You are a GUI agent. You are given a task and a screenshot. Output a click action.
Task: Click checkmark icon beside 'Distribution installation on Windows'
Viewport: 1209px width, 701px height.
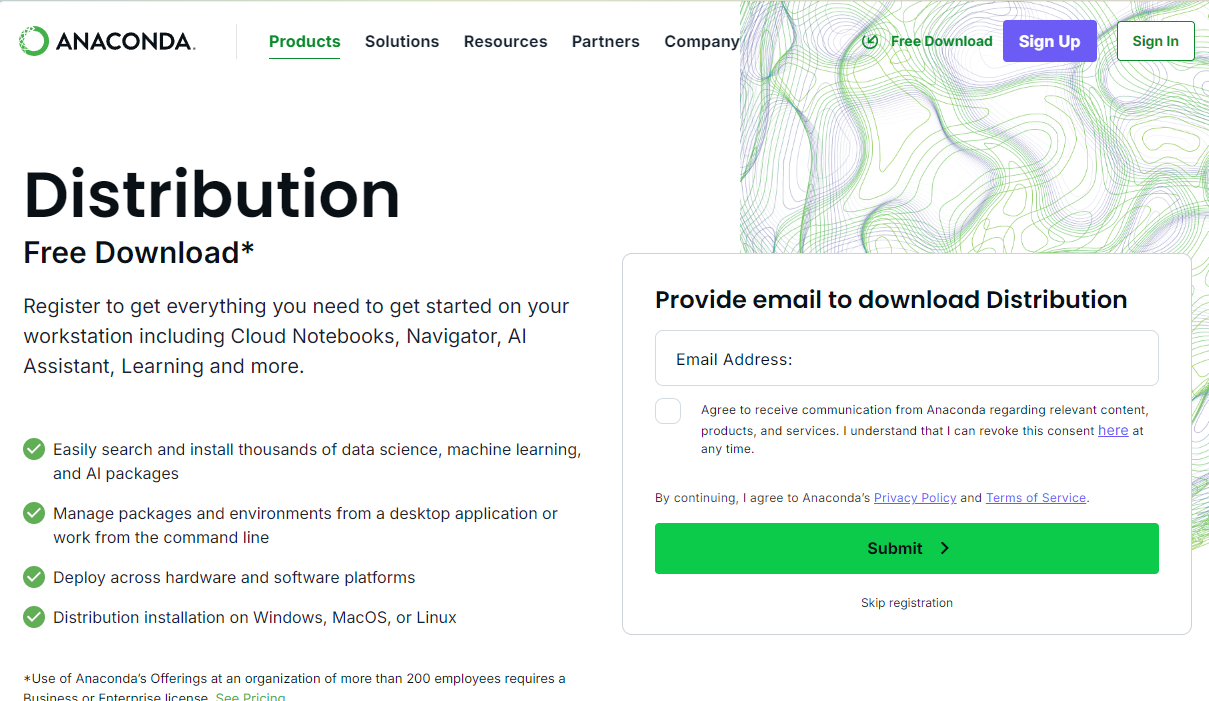34,617
